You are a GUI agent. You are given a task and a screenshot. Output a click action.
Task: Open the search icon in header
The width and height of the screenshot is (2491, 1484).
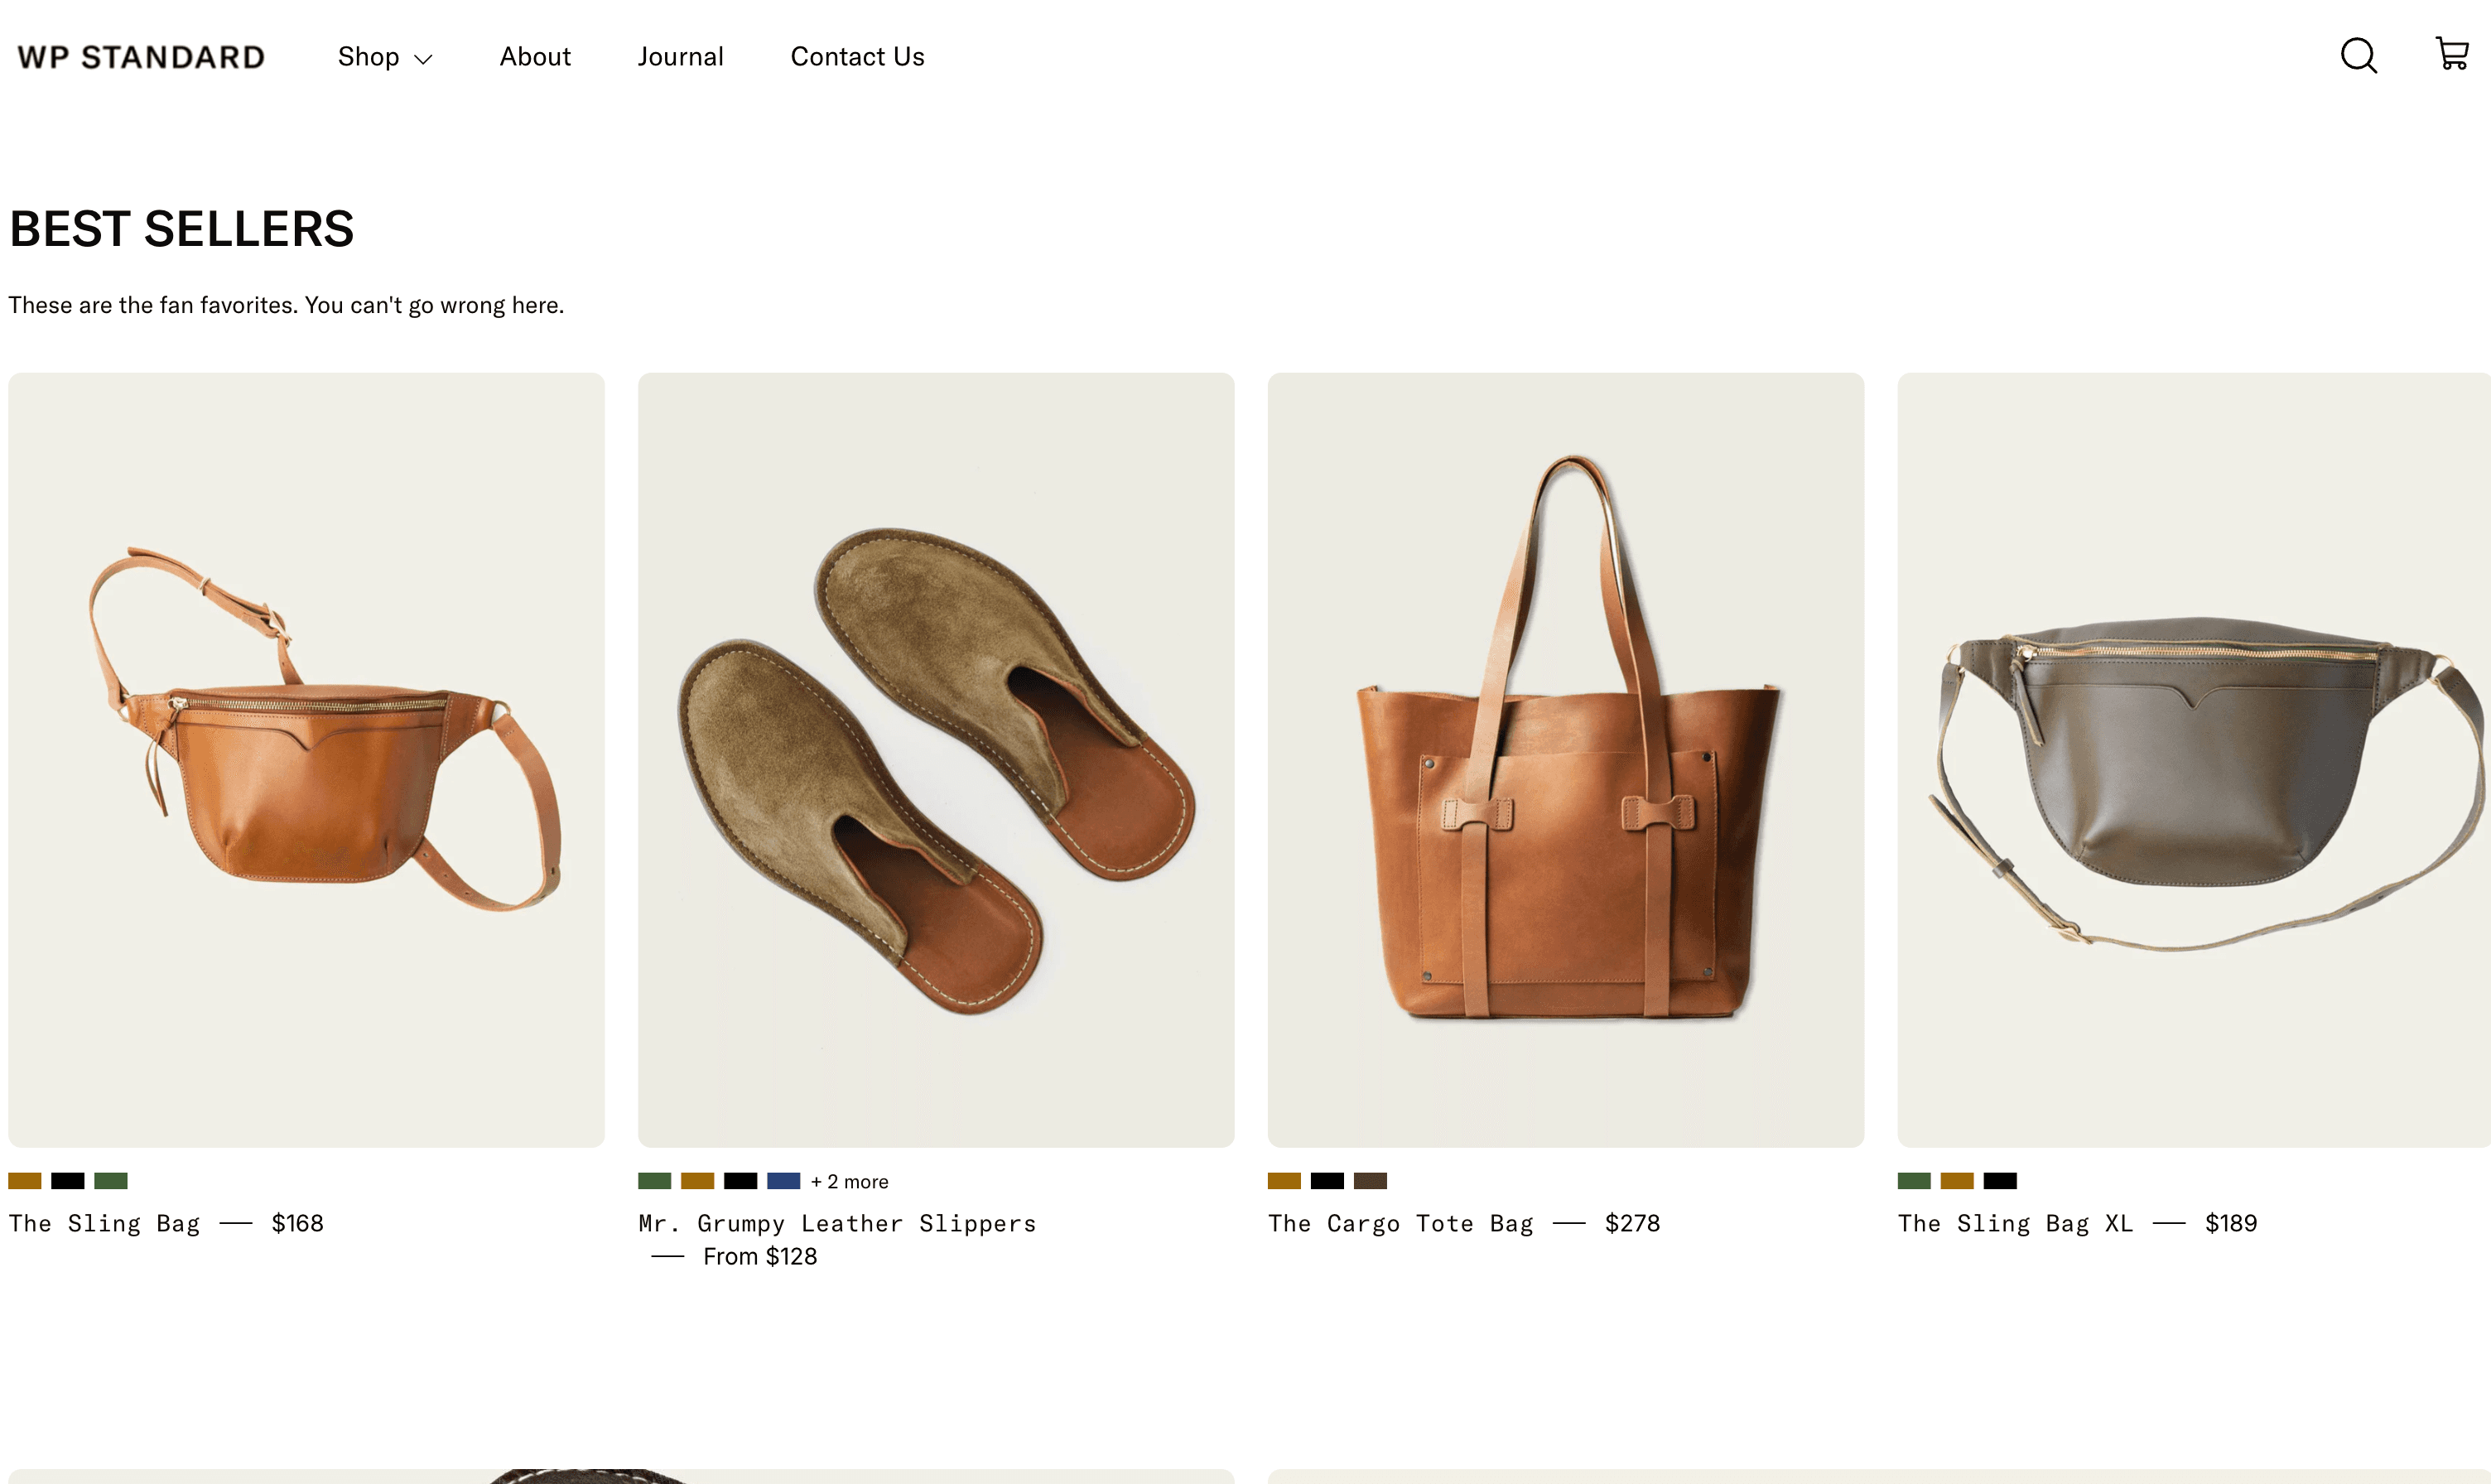pyautogui.click(x=2358, y=56)
